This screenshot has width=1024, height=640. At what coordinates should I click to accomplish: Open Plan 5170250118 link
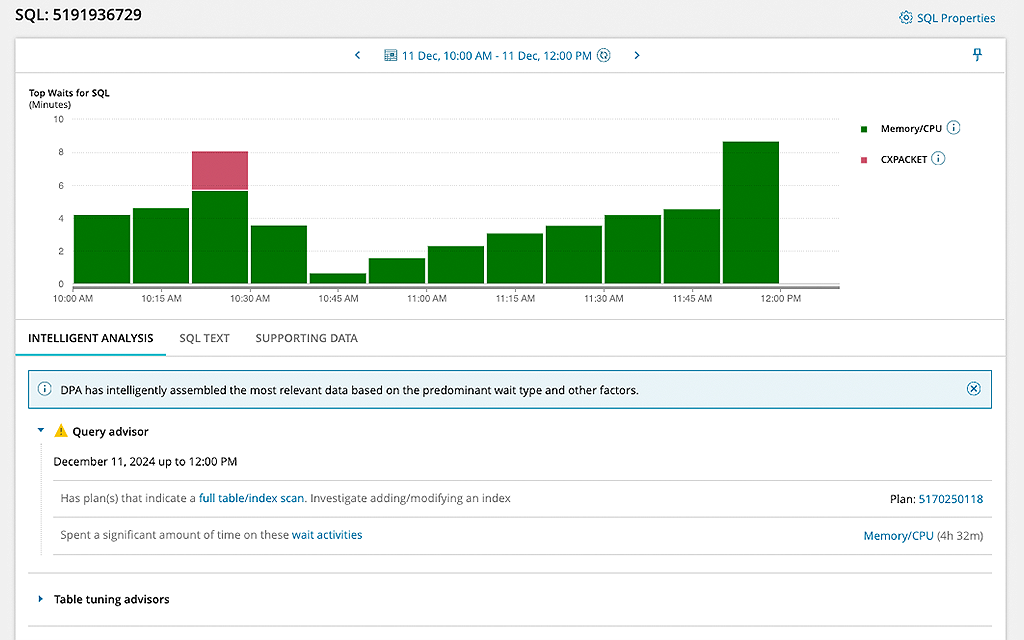[x=950, y=499]
